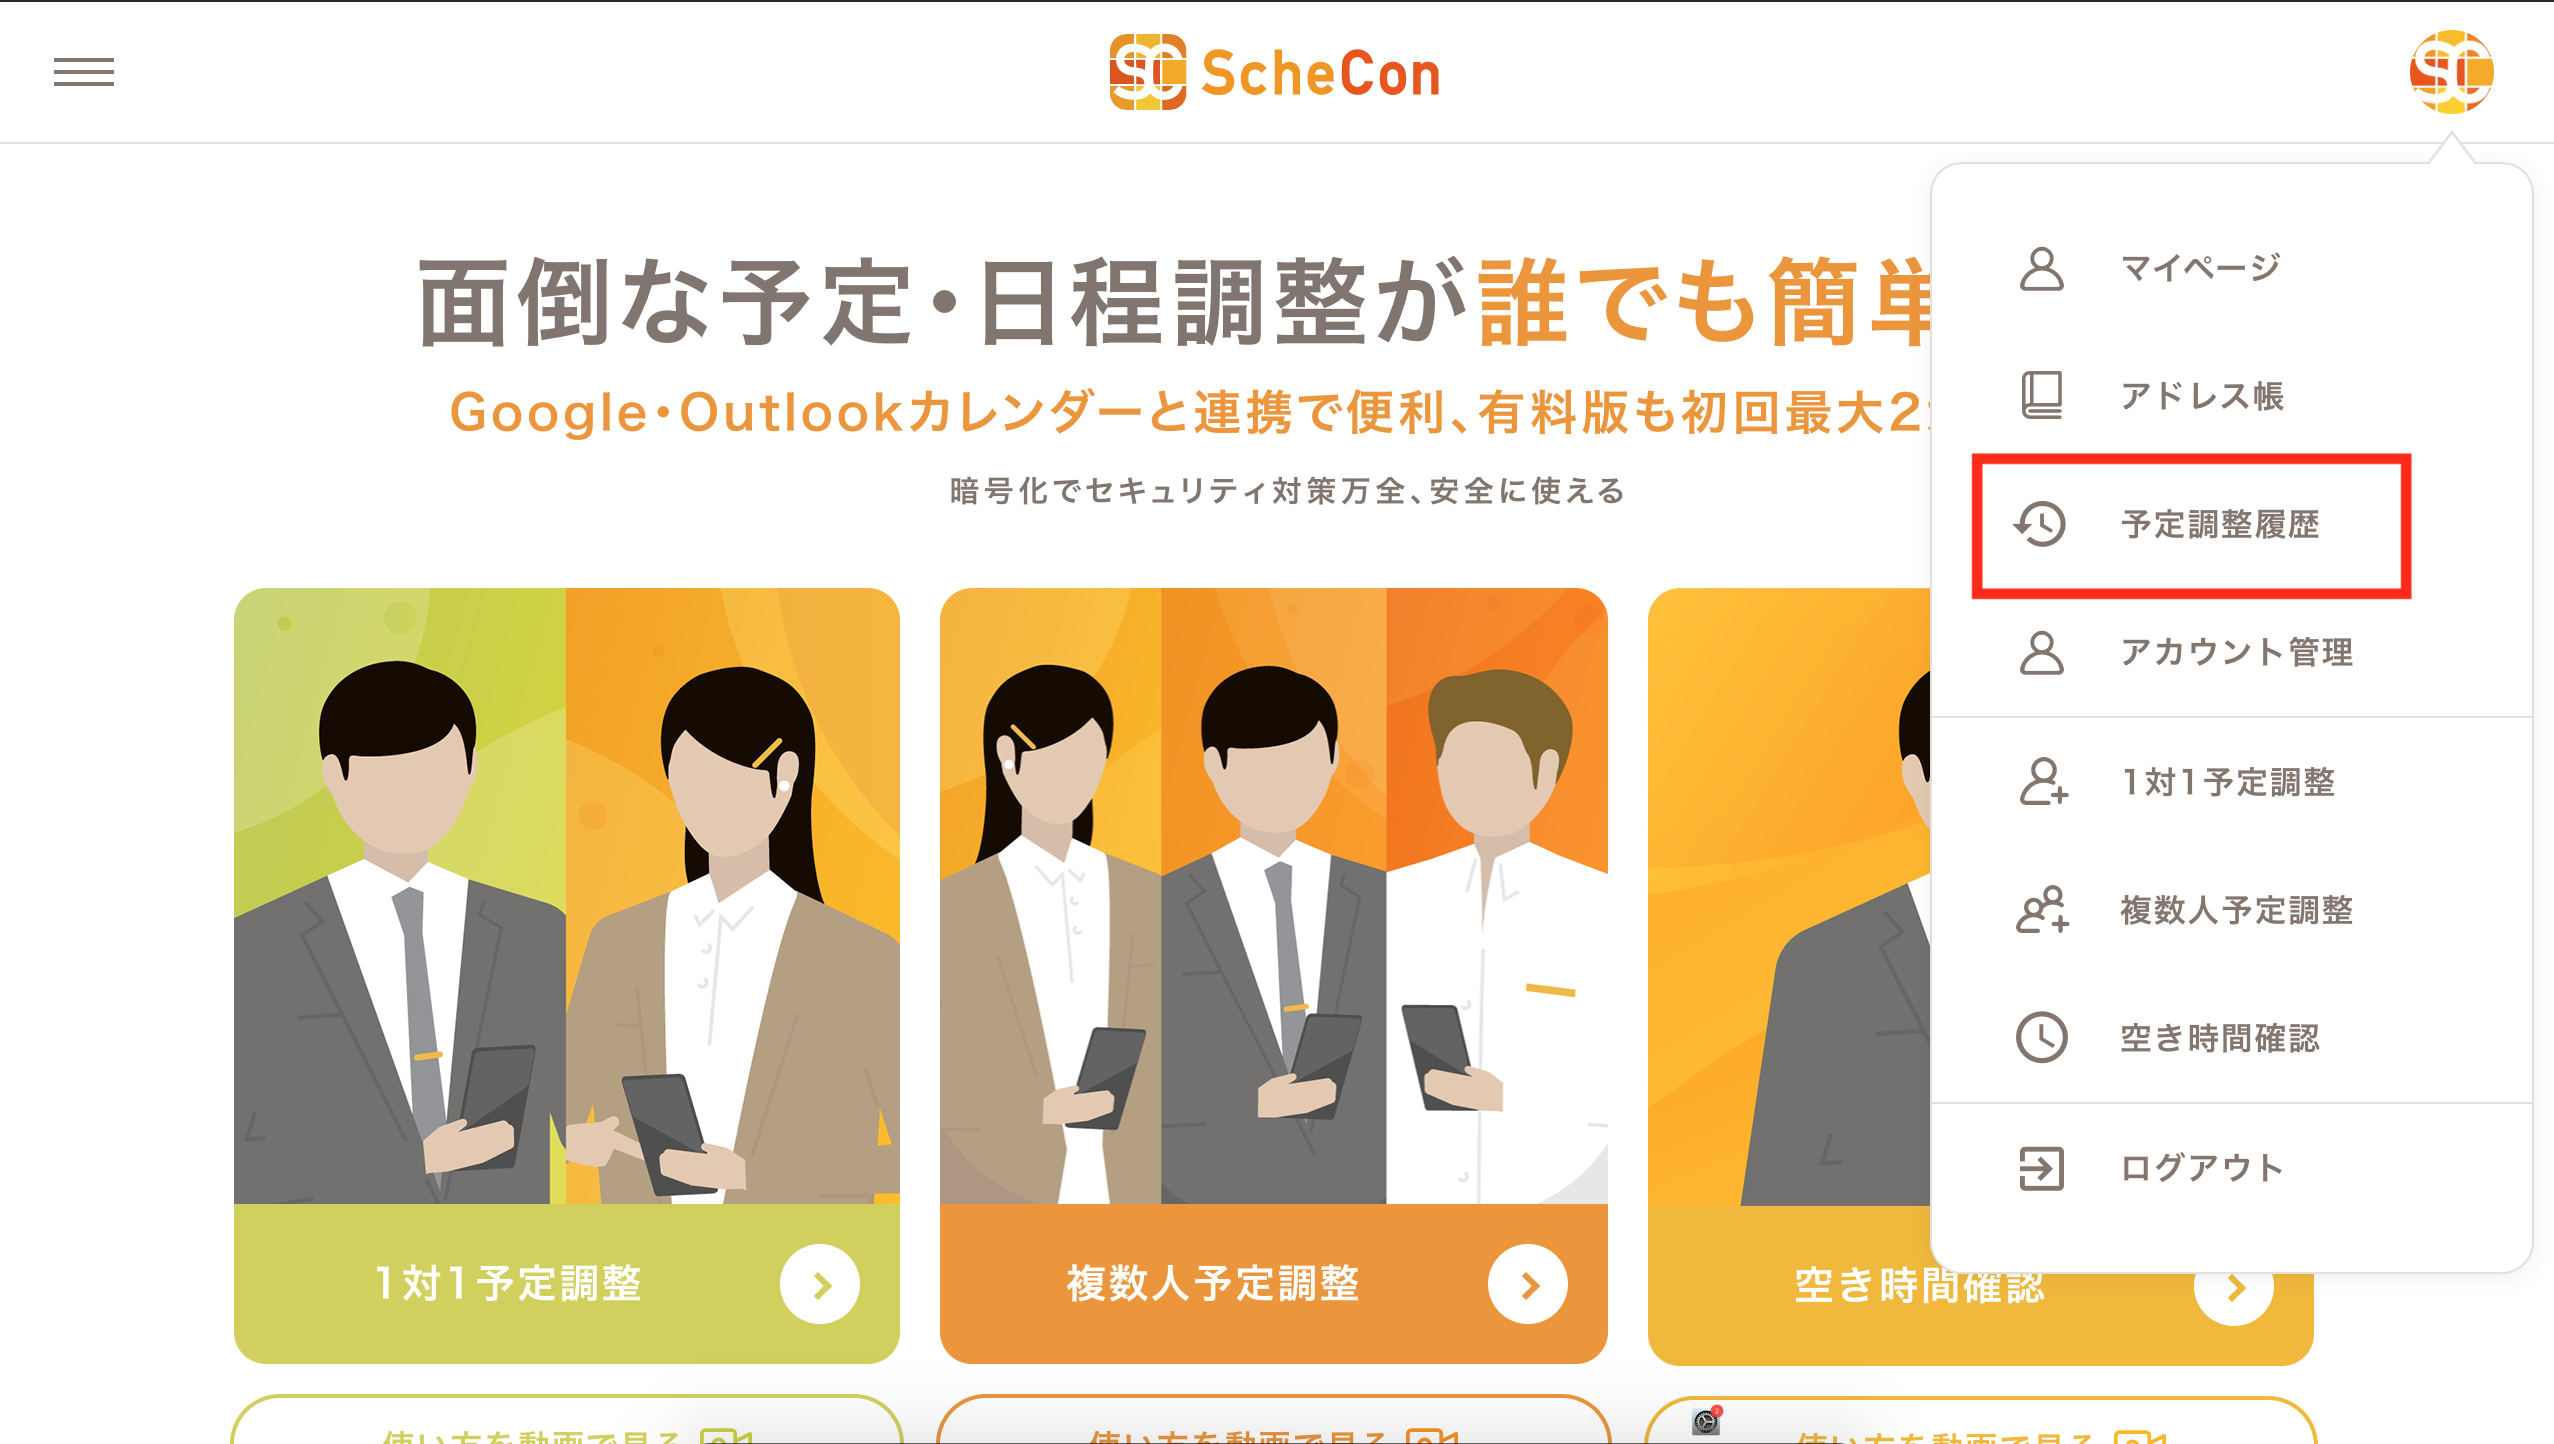This screenshot has height=1444, width=2554.
Task: Click the book icon for アドレス帳
Action: [x=2041, y=396]
